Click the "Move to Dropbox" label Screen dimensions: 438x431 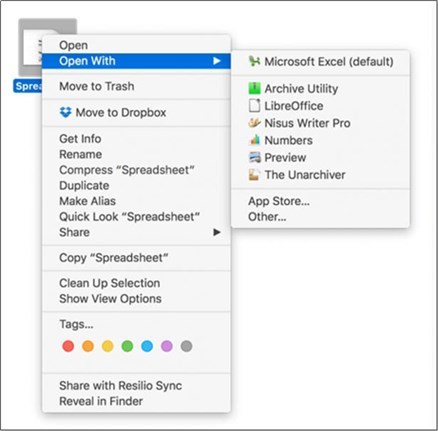pyautogui.click(x=121, y=113)
